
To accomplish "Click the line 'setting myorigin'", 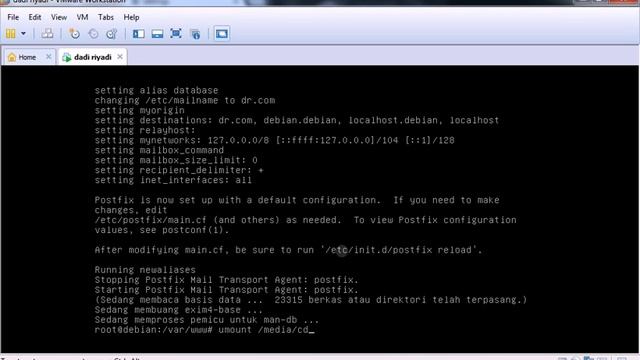I will (x=139, y=110).
